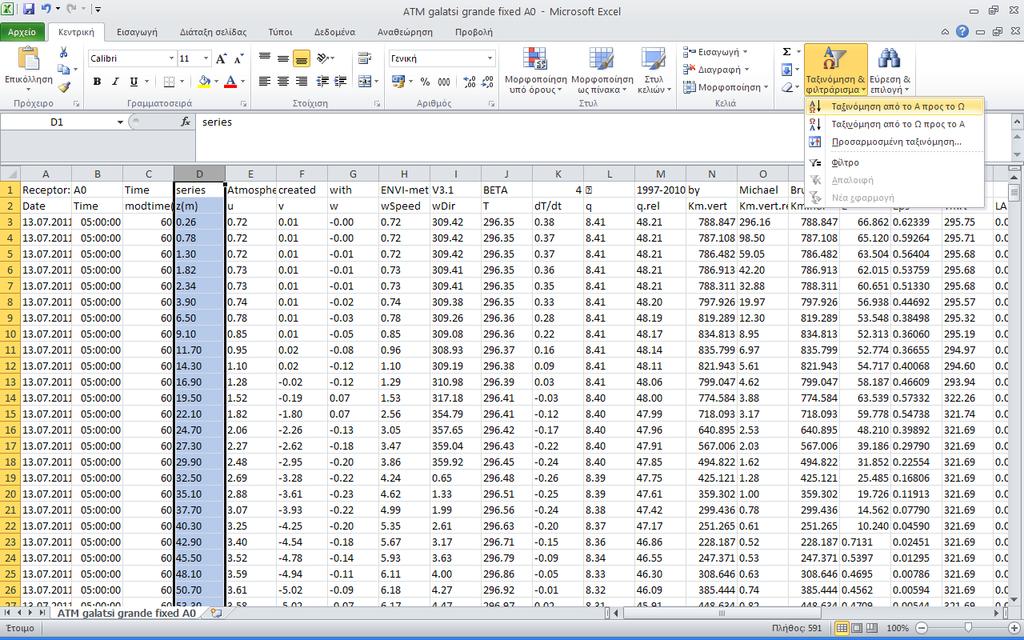Open the Calibri font name dropdown
This screenshot has width=1024, height=640.
pos(172,59)
